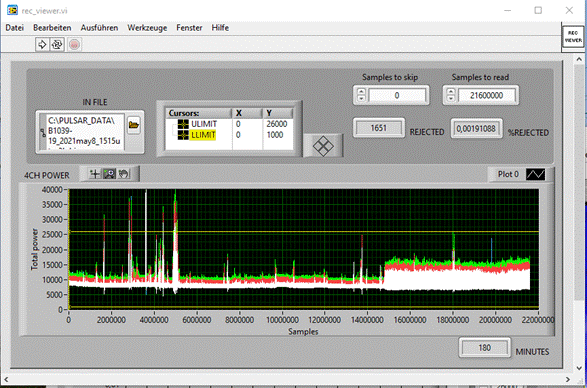Open the Datei menu
Image resolution: width=587 pixels, height=388 pixels.
(x=15, y=28)
